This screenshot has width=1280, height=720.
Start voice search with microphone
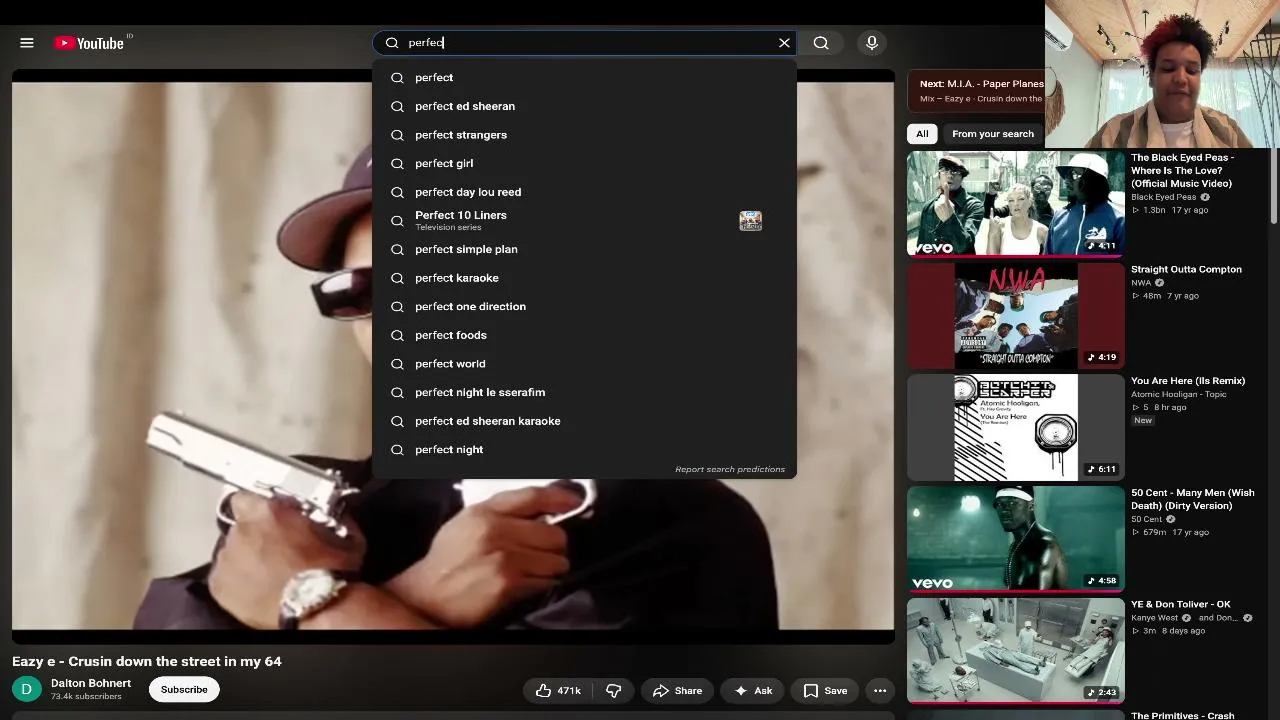pyautogui.click(x=872, y=43)
